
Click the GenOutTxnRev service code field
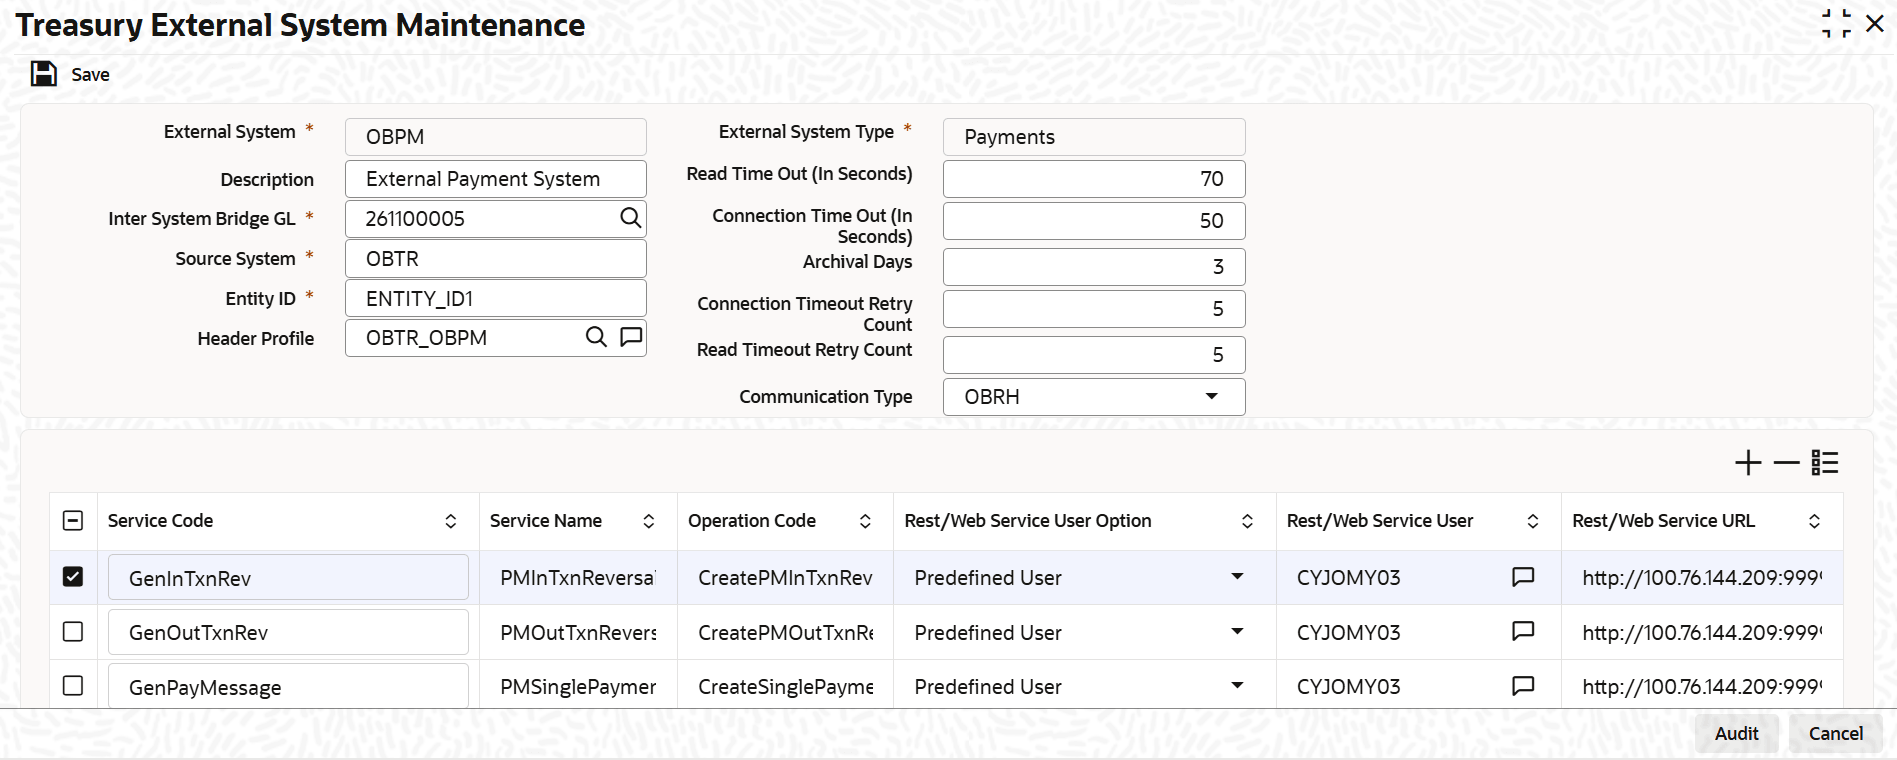point(288,633)
